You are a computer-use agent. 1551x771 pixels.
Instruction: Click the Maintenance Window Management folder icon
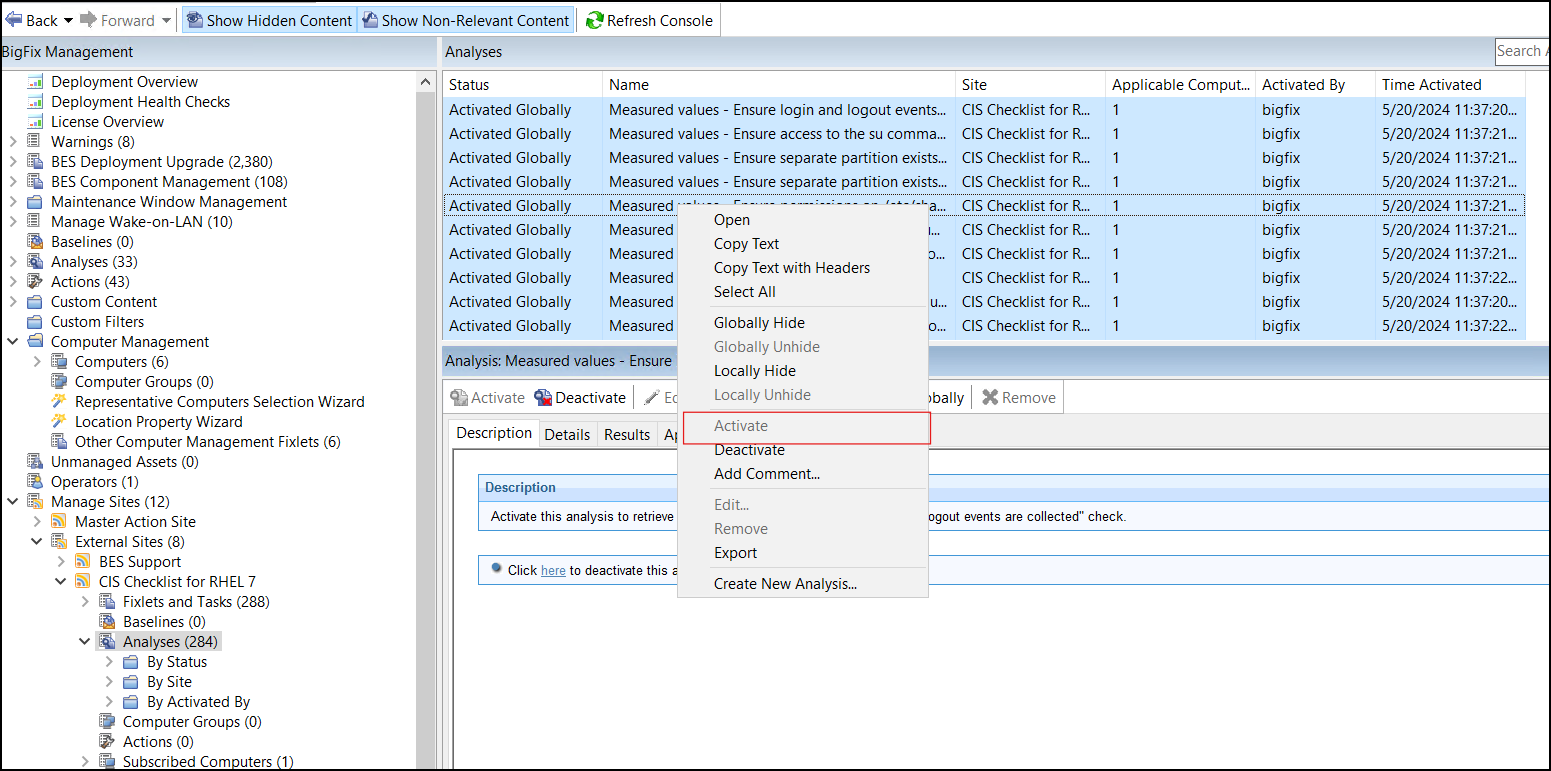35,202
